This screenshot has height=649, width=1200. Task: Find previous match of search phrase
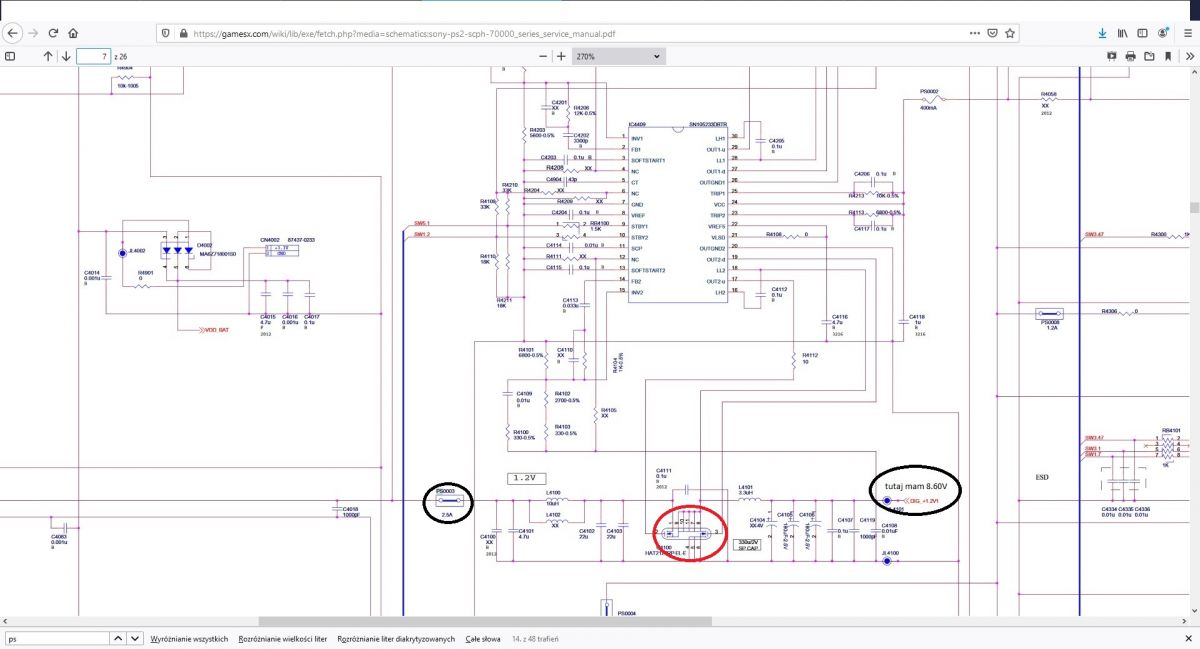pos(116,638)
